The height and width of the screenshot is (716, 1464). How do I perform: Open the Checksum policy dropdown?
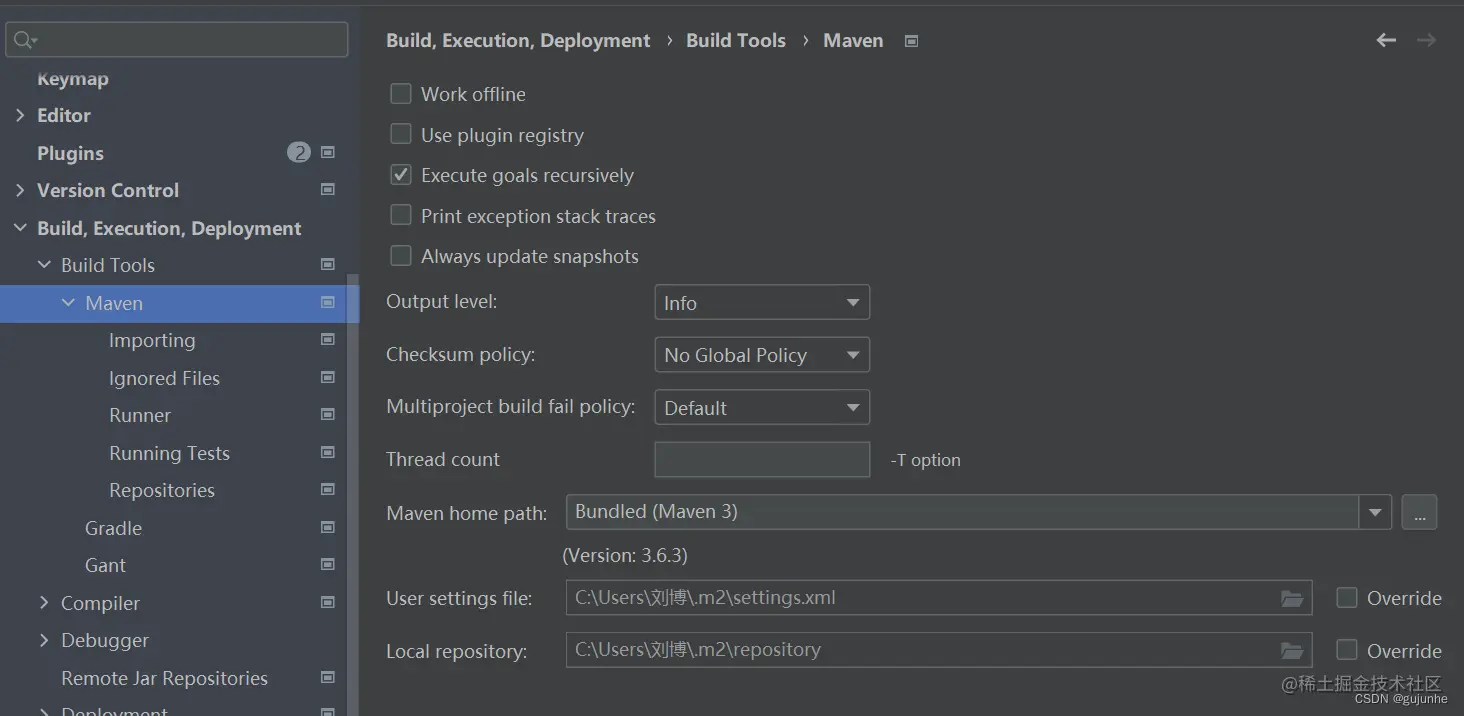[x=762, y=355]
